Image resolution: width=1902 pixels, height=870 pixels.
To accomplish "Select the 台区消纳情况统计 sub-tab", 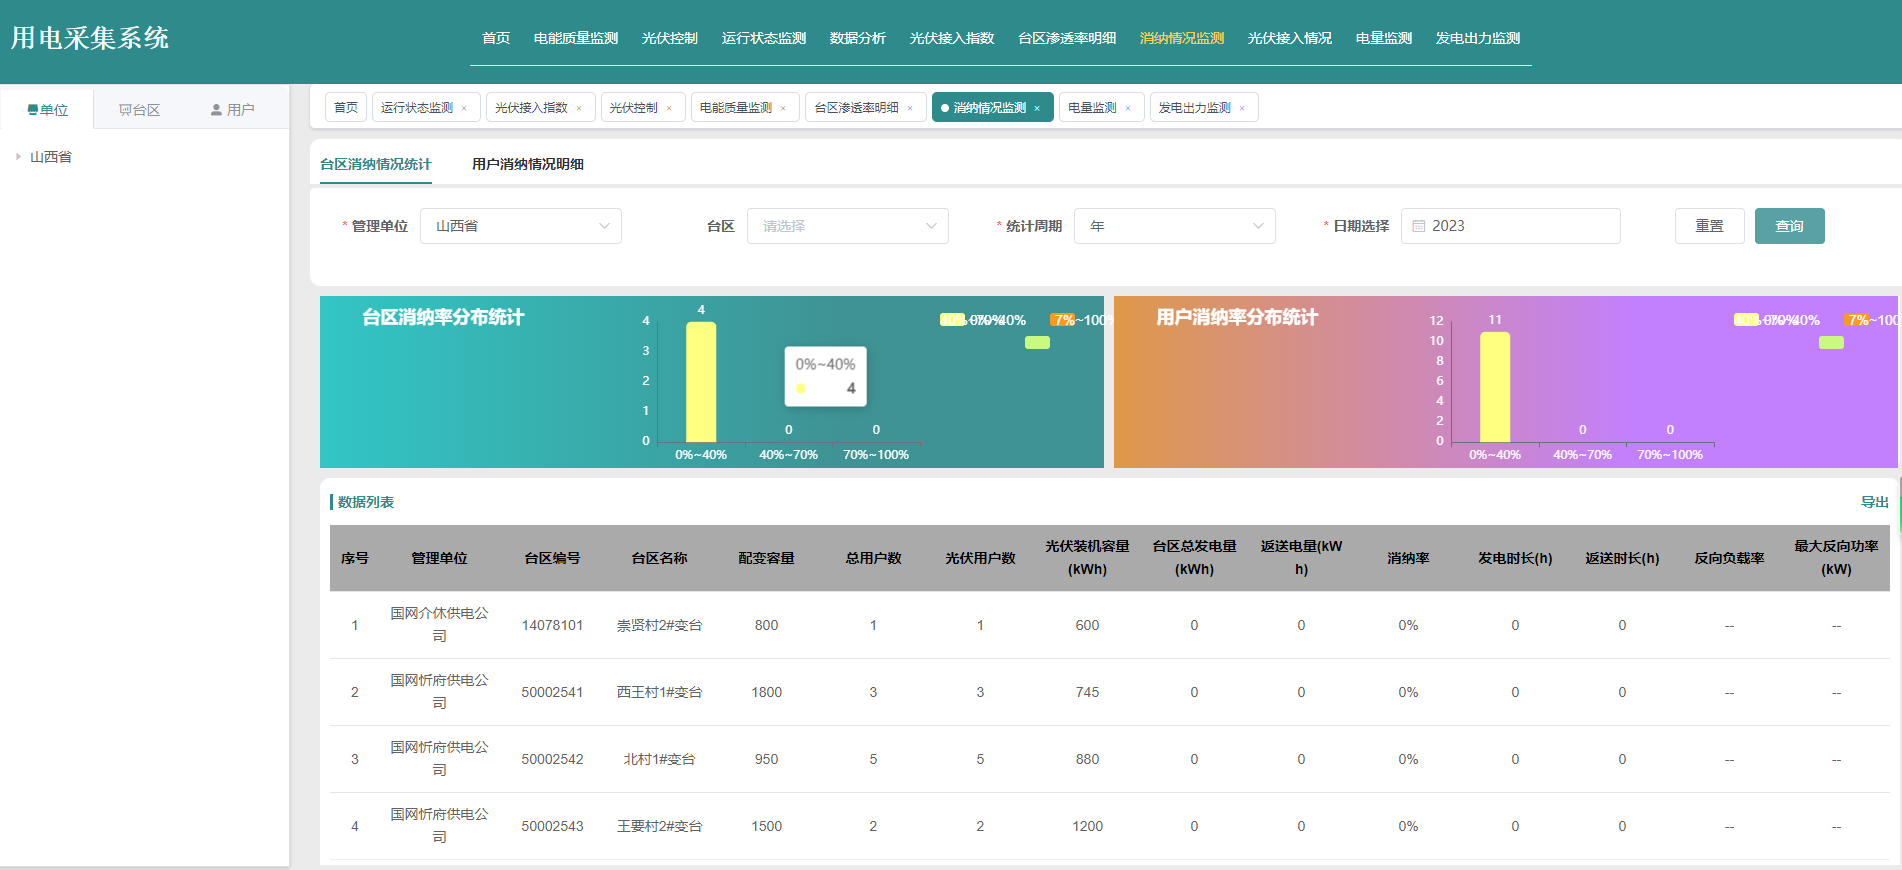I will pos(376,164).
